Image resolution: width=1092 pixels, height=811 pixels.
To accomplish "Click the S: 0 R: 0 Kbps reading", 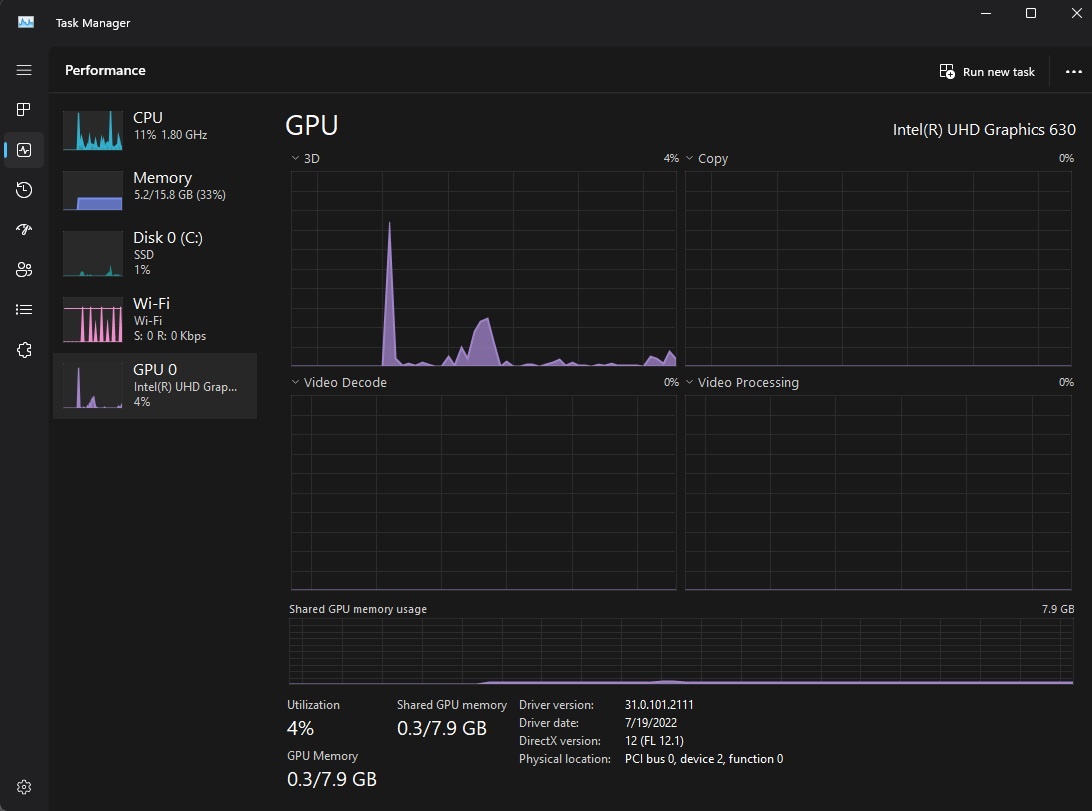I will 170,336.
